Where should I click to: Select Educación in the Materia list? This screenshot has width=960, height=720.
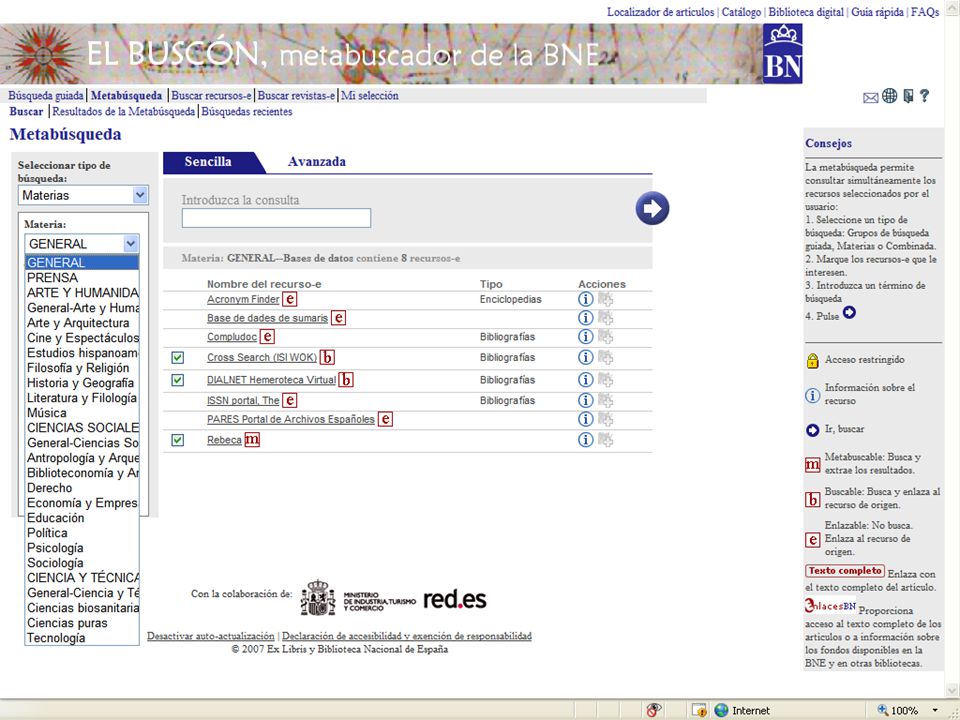(82, 518)
